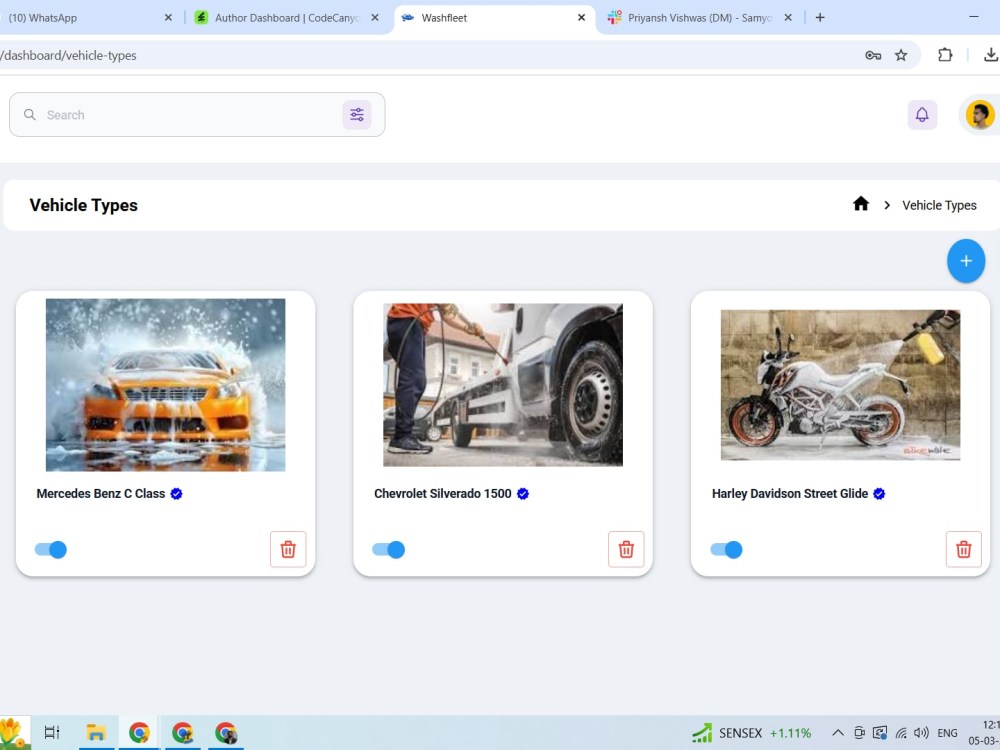The image size is (1000, 750).
Task: Open the user profile avatar
Action: point(980,115)
